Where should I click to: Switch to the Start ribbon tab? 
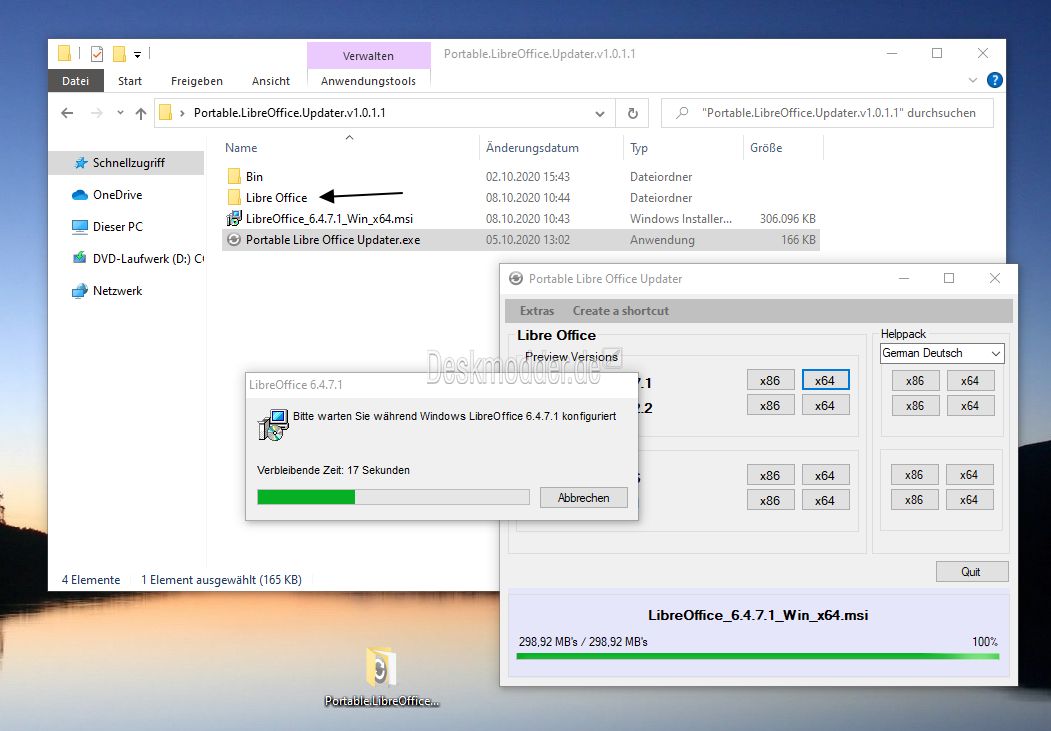(130, 81)
